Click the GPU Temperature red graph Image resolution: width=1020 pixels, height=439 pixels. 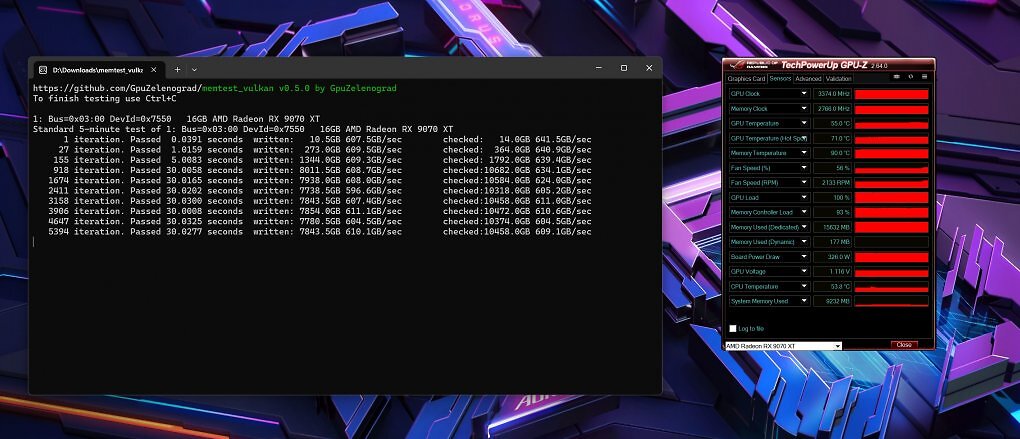coord(891,124)
